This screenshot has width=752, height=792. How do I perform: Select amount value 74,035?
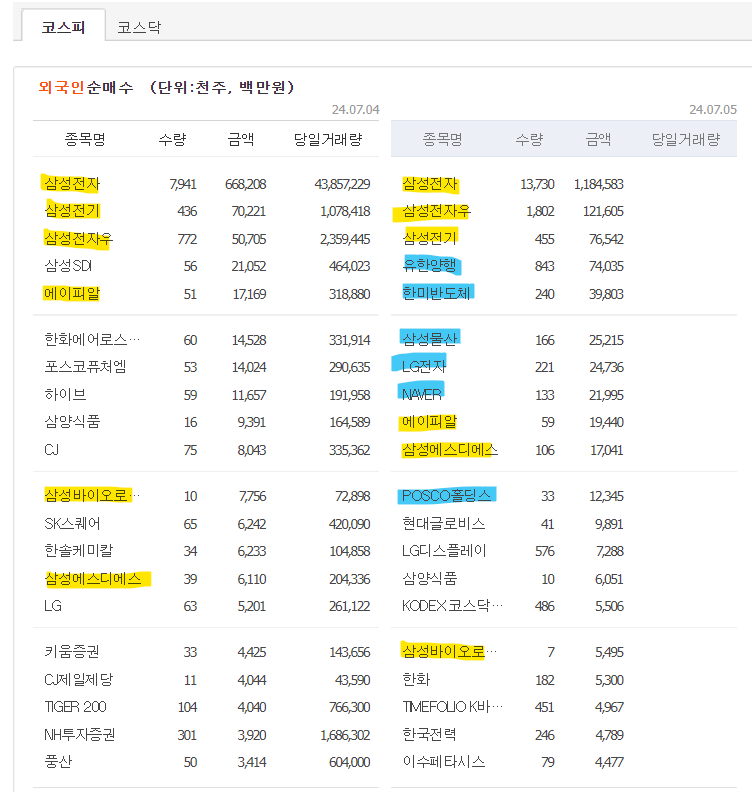click(x=606, y=266)
